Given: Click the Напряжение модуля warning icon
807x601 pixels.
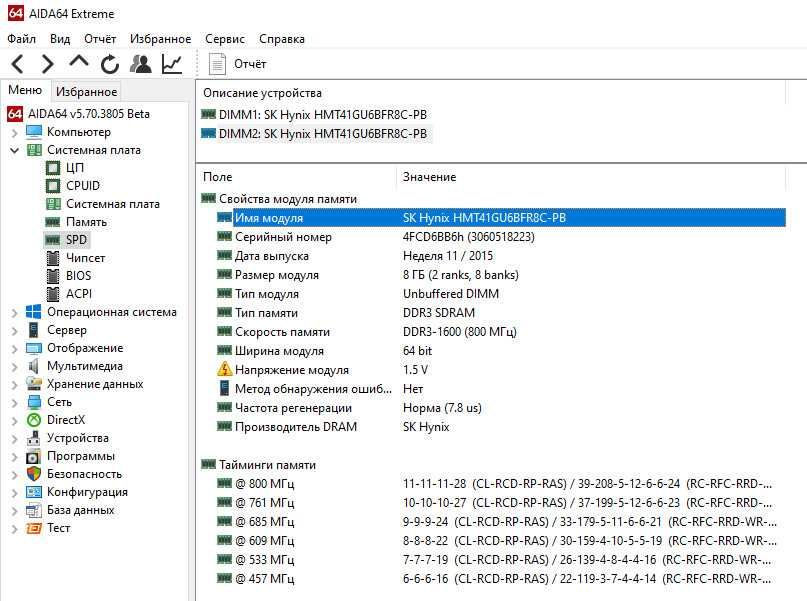Looking at the screenshot, I should tap(224, 369).
